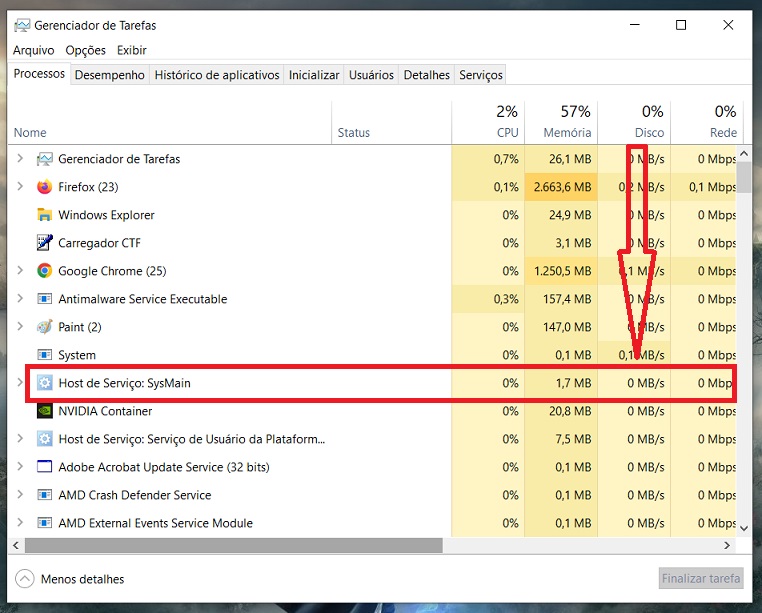Click the Gerenciador de Tarefas process icon
762x613 pixels.
click(45, 159)
